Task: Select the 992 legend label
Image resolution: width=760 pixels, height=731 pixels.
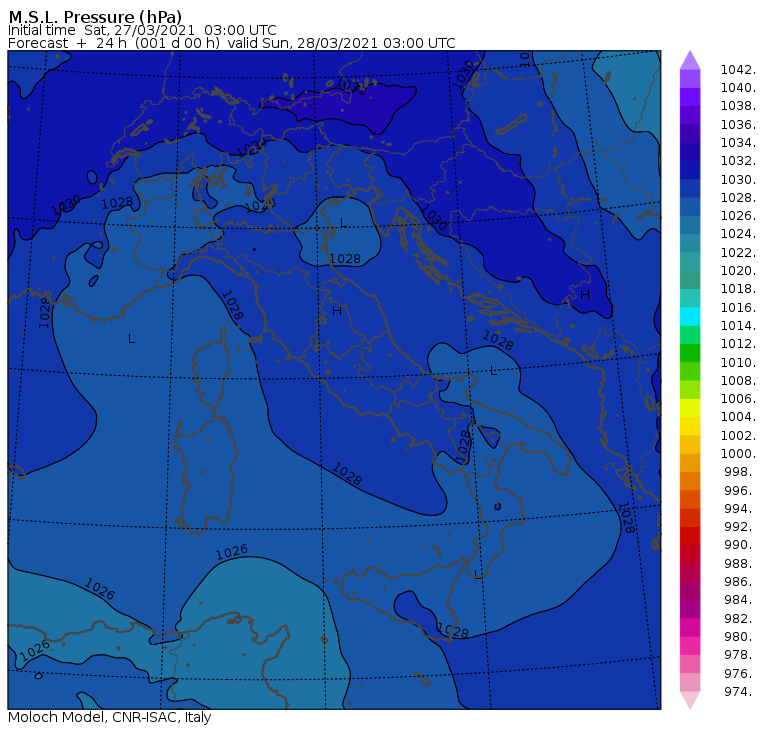Action: click(739, 526)
